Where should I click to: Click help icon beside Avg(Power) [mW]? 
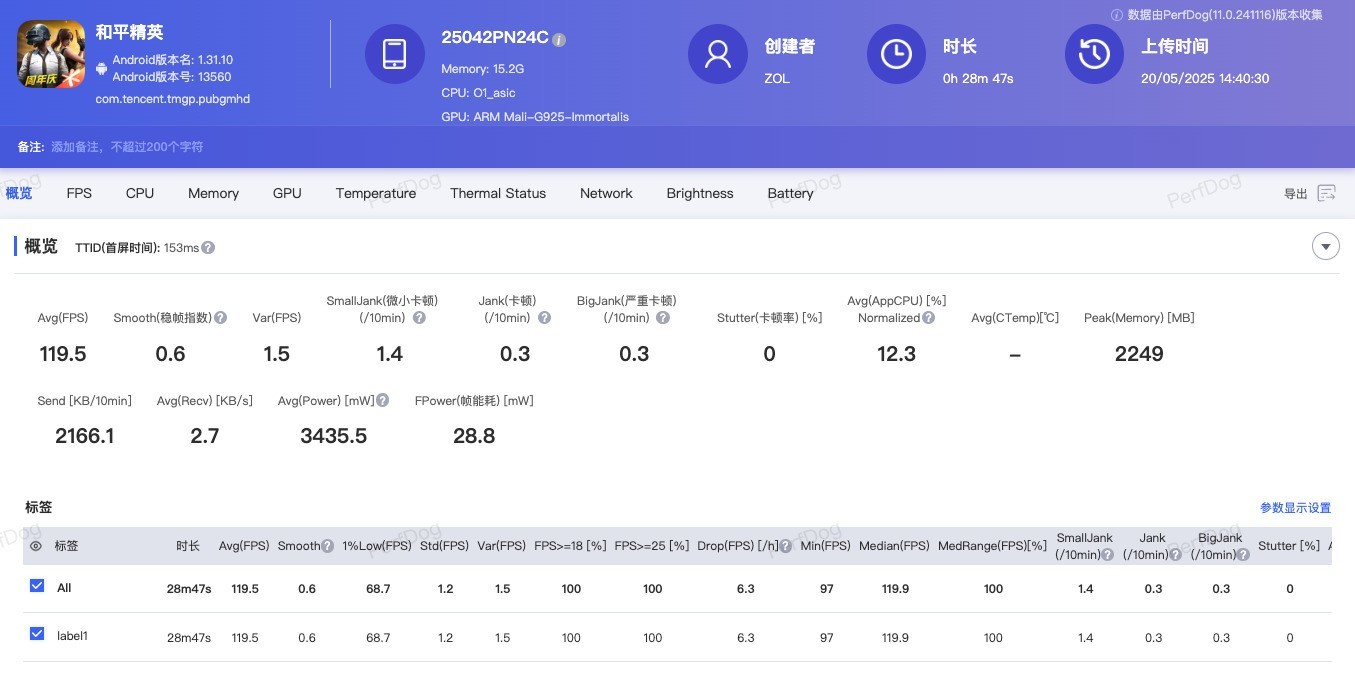pyautogui.click(x=382, y=401)
